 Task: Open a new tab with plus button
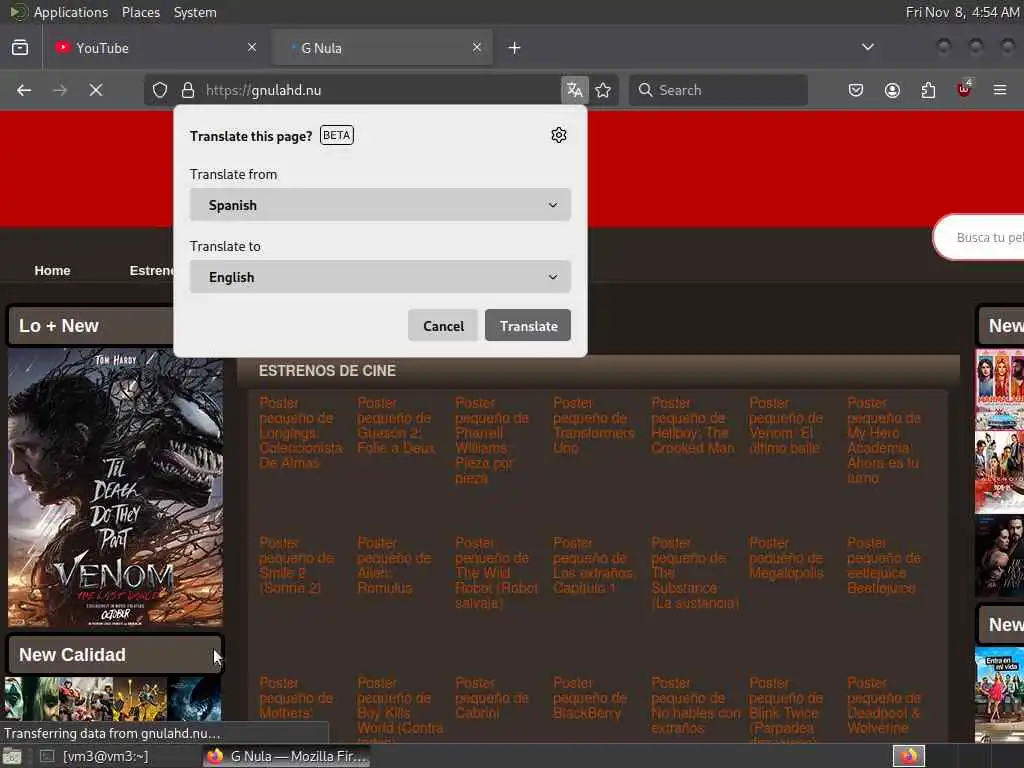pos(515,48)
